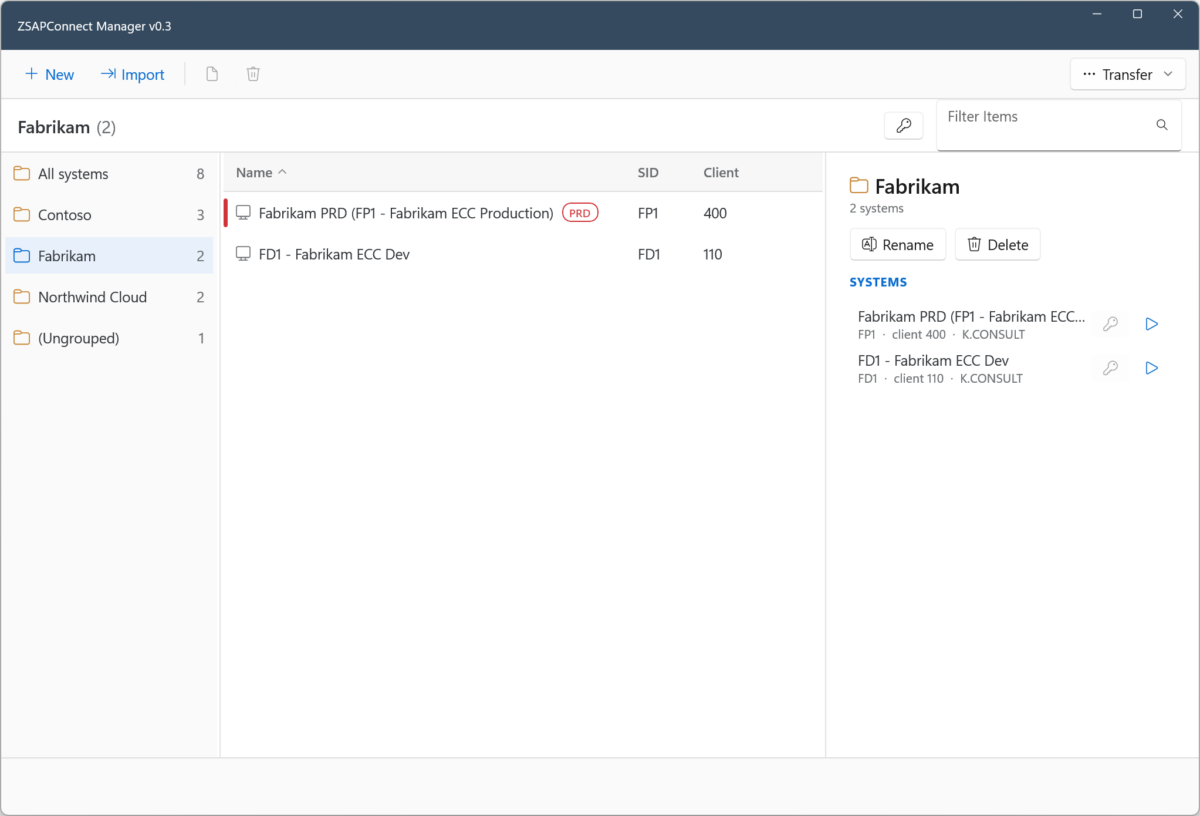Open Fabrikam PRD entry in the Systems panel
This screenshot has height=816, width=1200.
point(971,324)
